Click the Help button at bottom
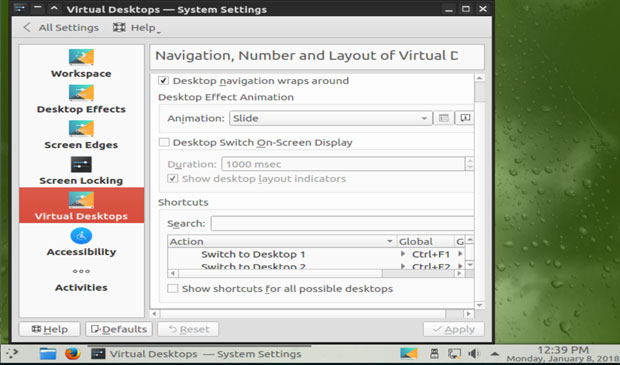The height and width of the screenshot is (365, 620). tap(50, 329)
